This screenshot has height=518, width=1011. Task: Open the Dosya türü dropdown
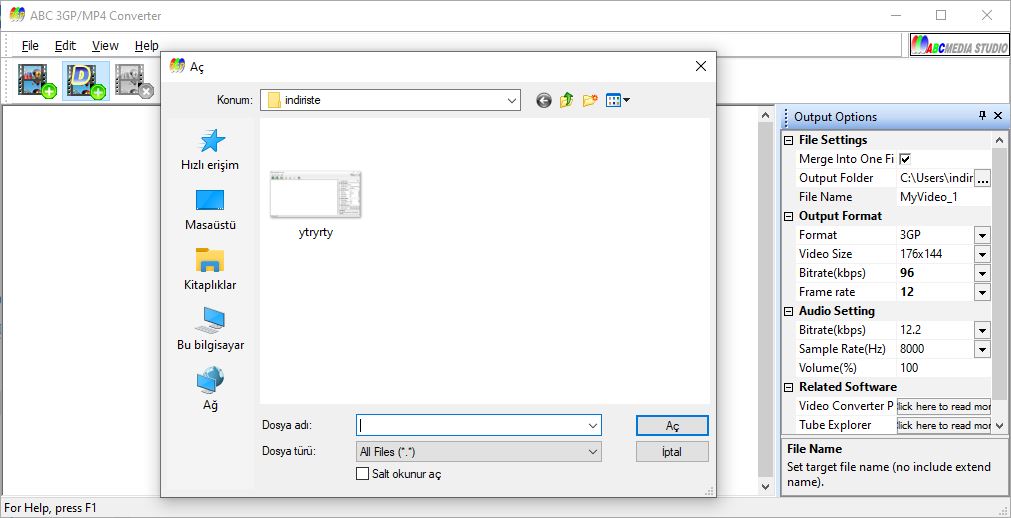[x=593, y=452]
